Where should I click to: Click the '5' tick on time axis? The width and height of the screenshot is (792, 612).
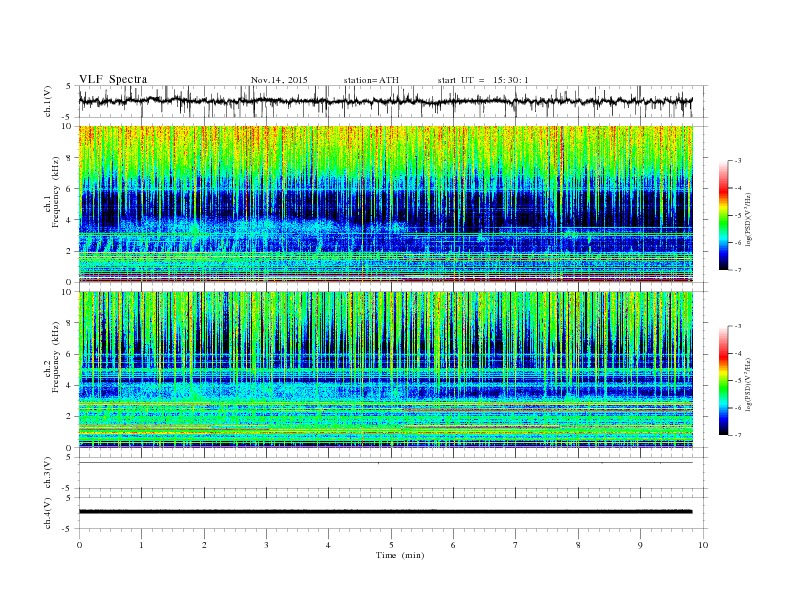point(391,545)
